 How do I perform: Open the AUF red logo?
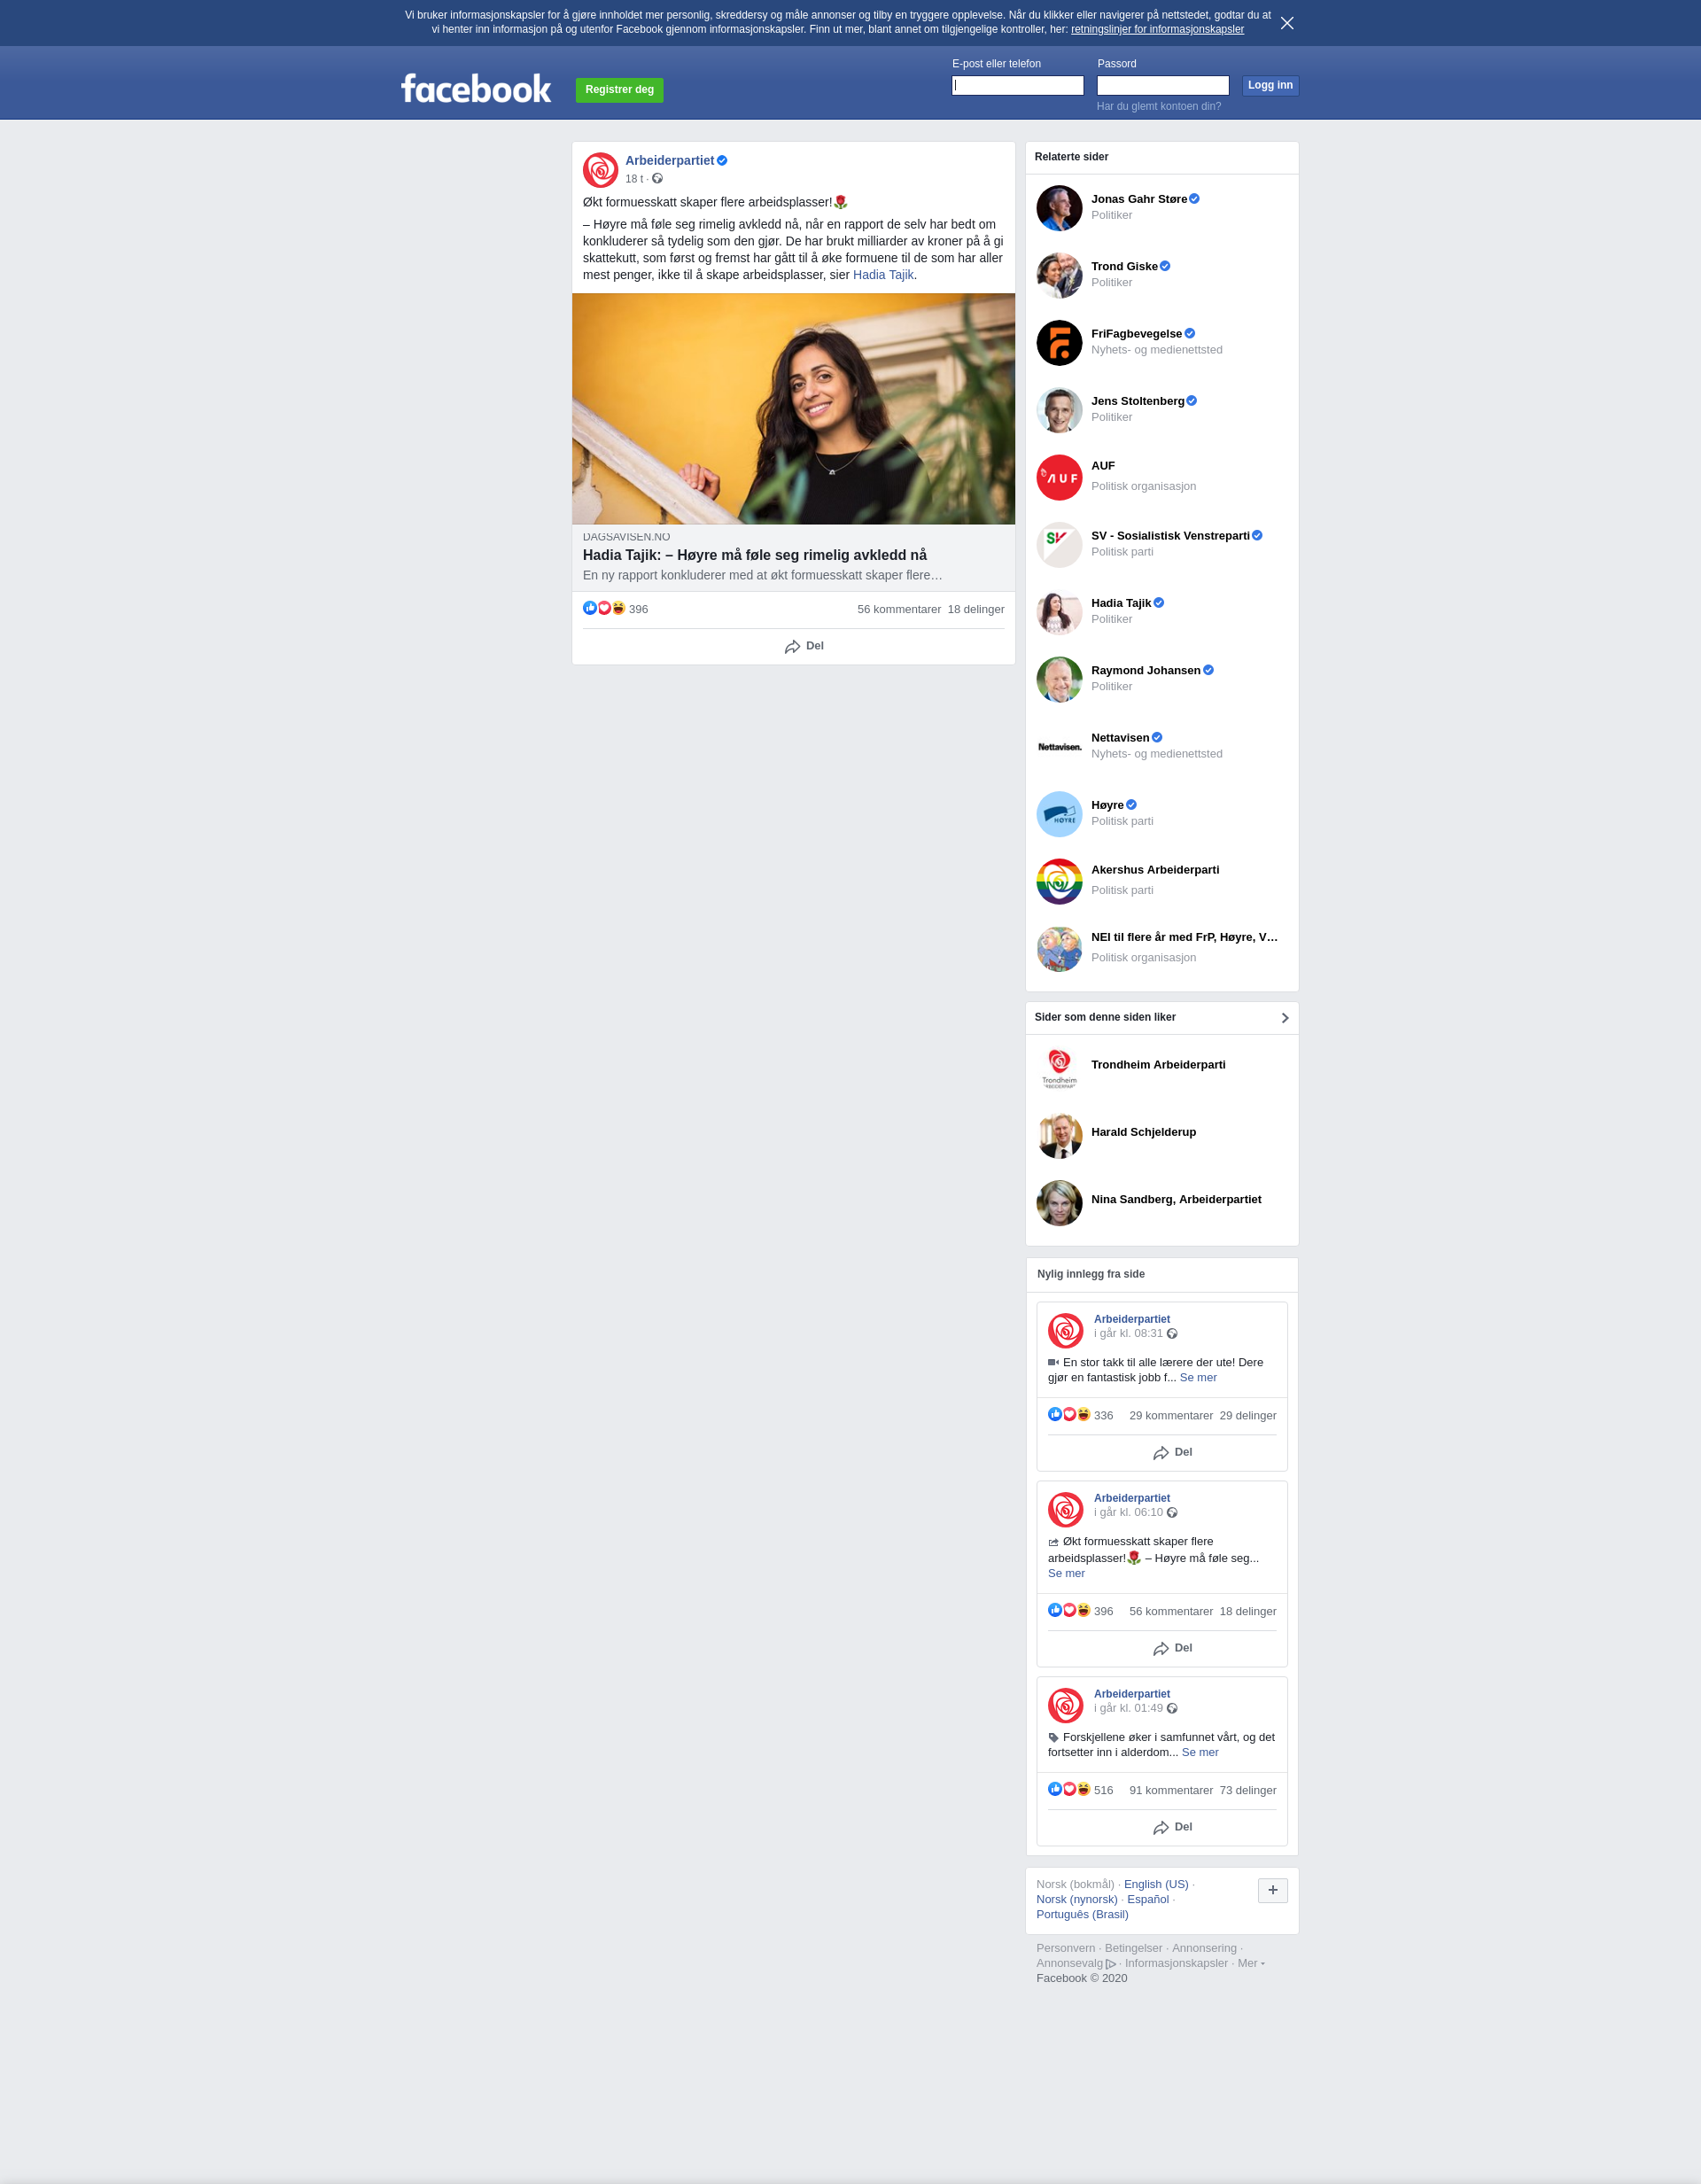[x=1059, y=477]
